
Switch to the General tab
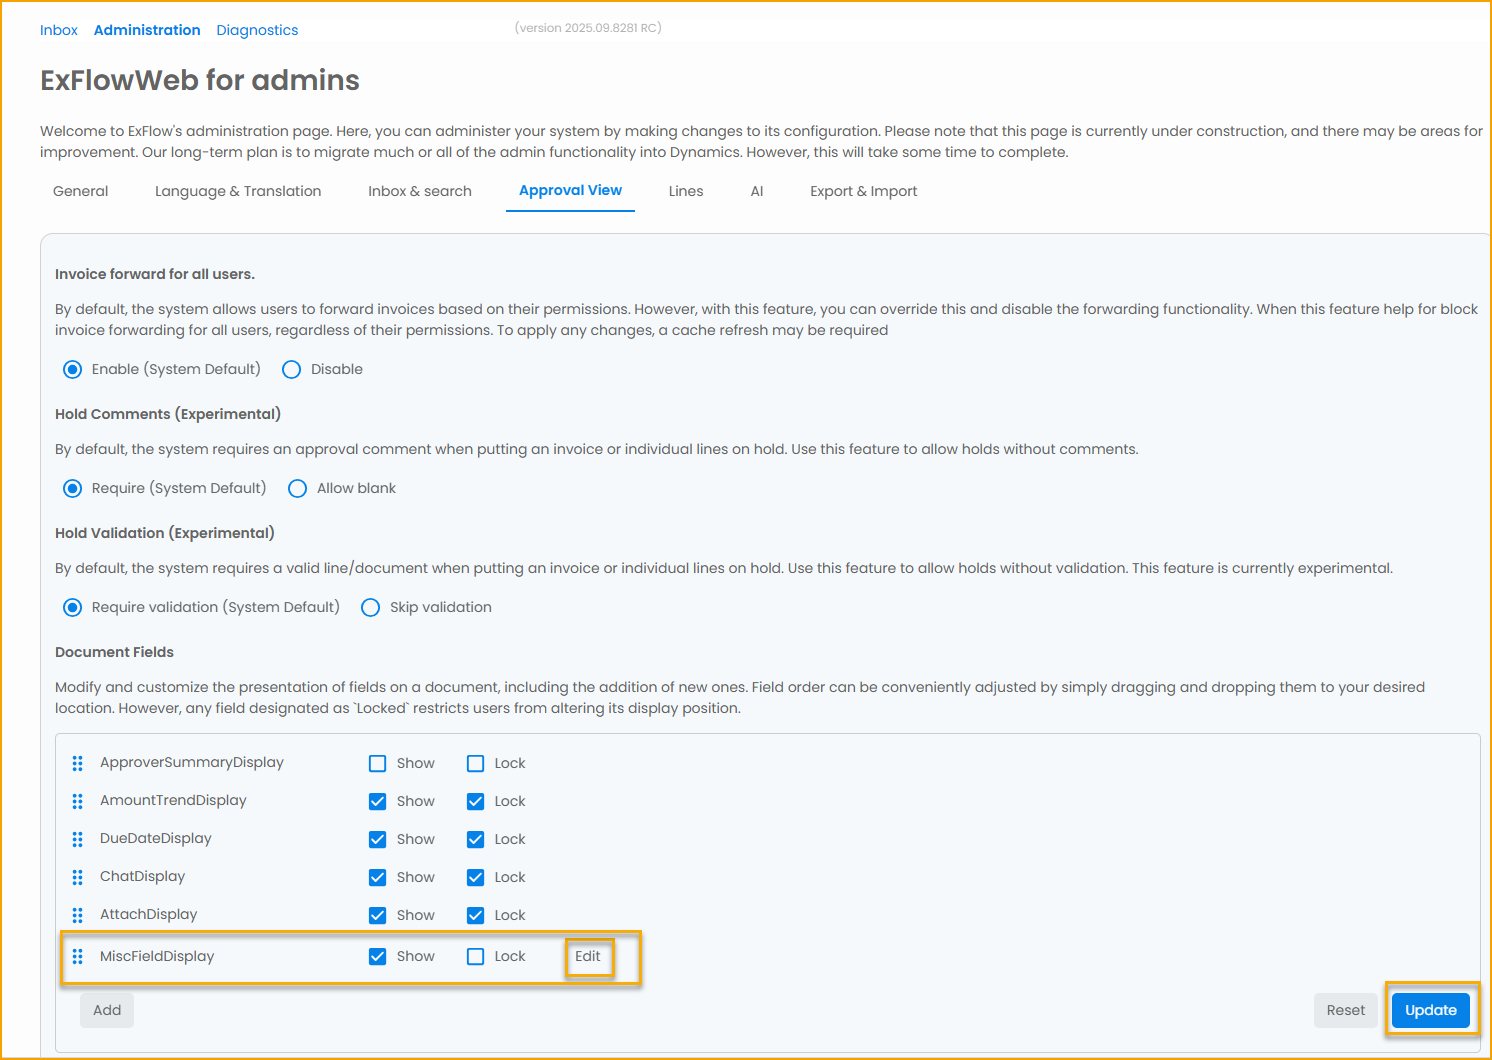pos(80,190)
